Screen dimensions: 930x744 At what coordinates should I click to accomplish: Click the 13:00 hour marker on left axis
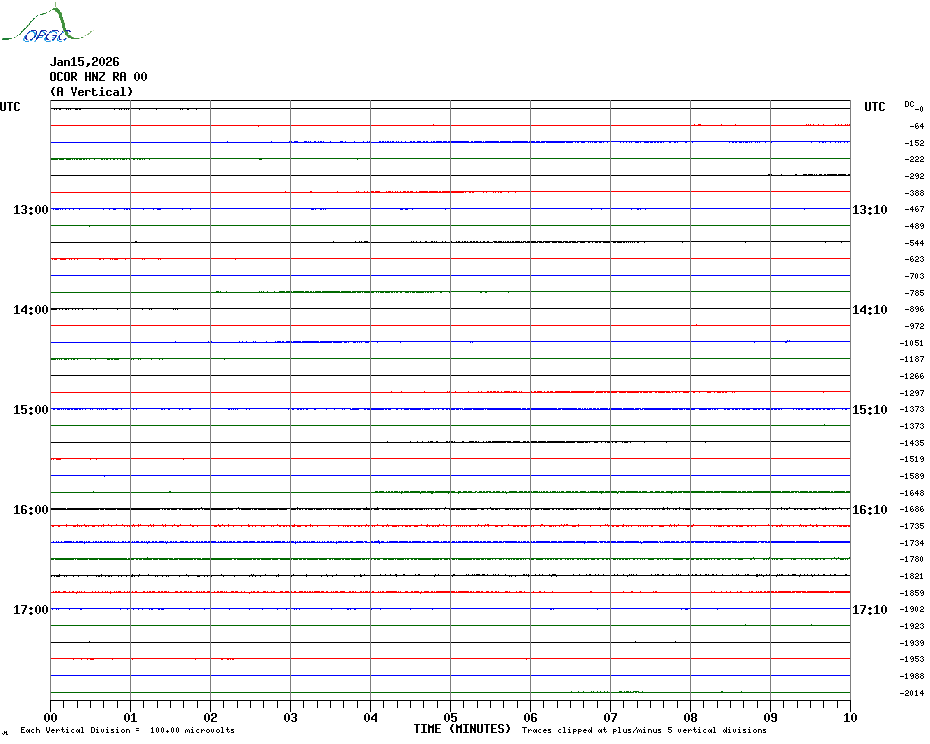pyautogui.click(x=30, y=209)
